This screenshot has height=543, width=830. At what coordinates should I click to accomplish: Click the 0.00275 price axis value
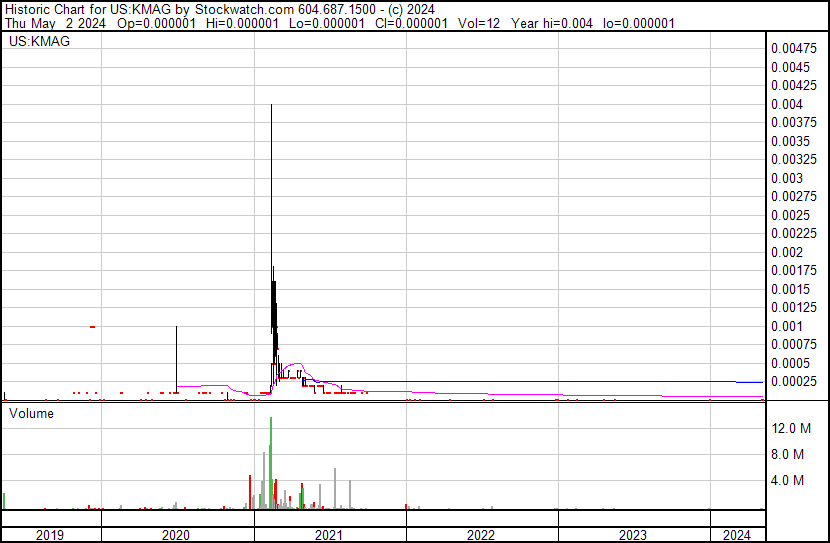pyautogui.click(x=794, y=196)
